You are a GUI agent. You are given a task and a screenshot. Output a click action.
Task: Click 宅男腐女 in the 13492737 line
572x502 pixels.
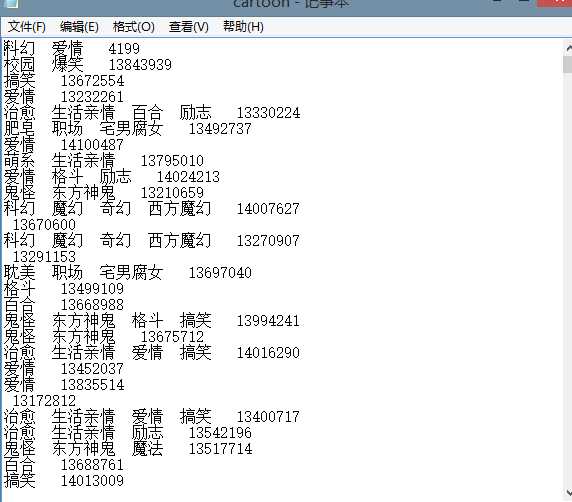(131, 128)
